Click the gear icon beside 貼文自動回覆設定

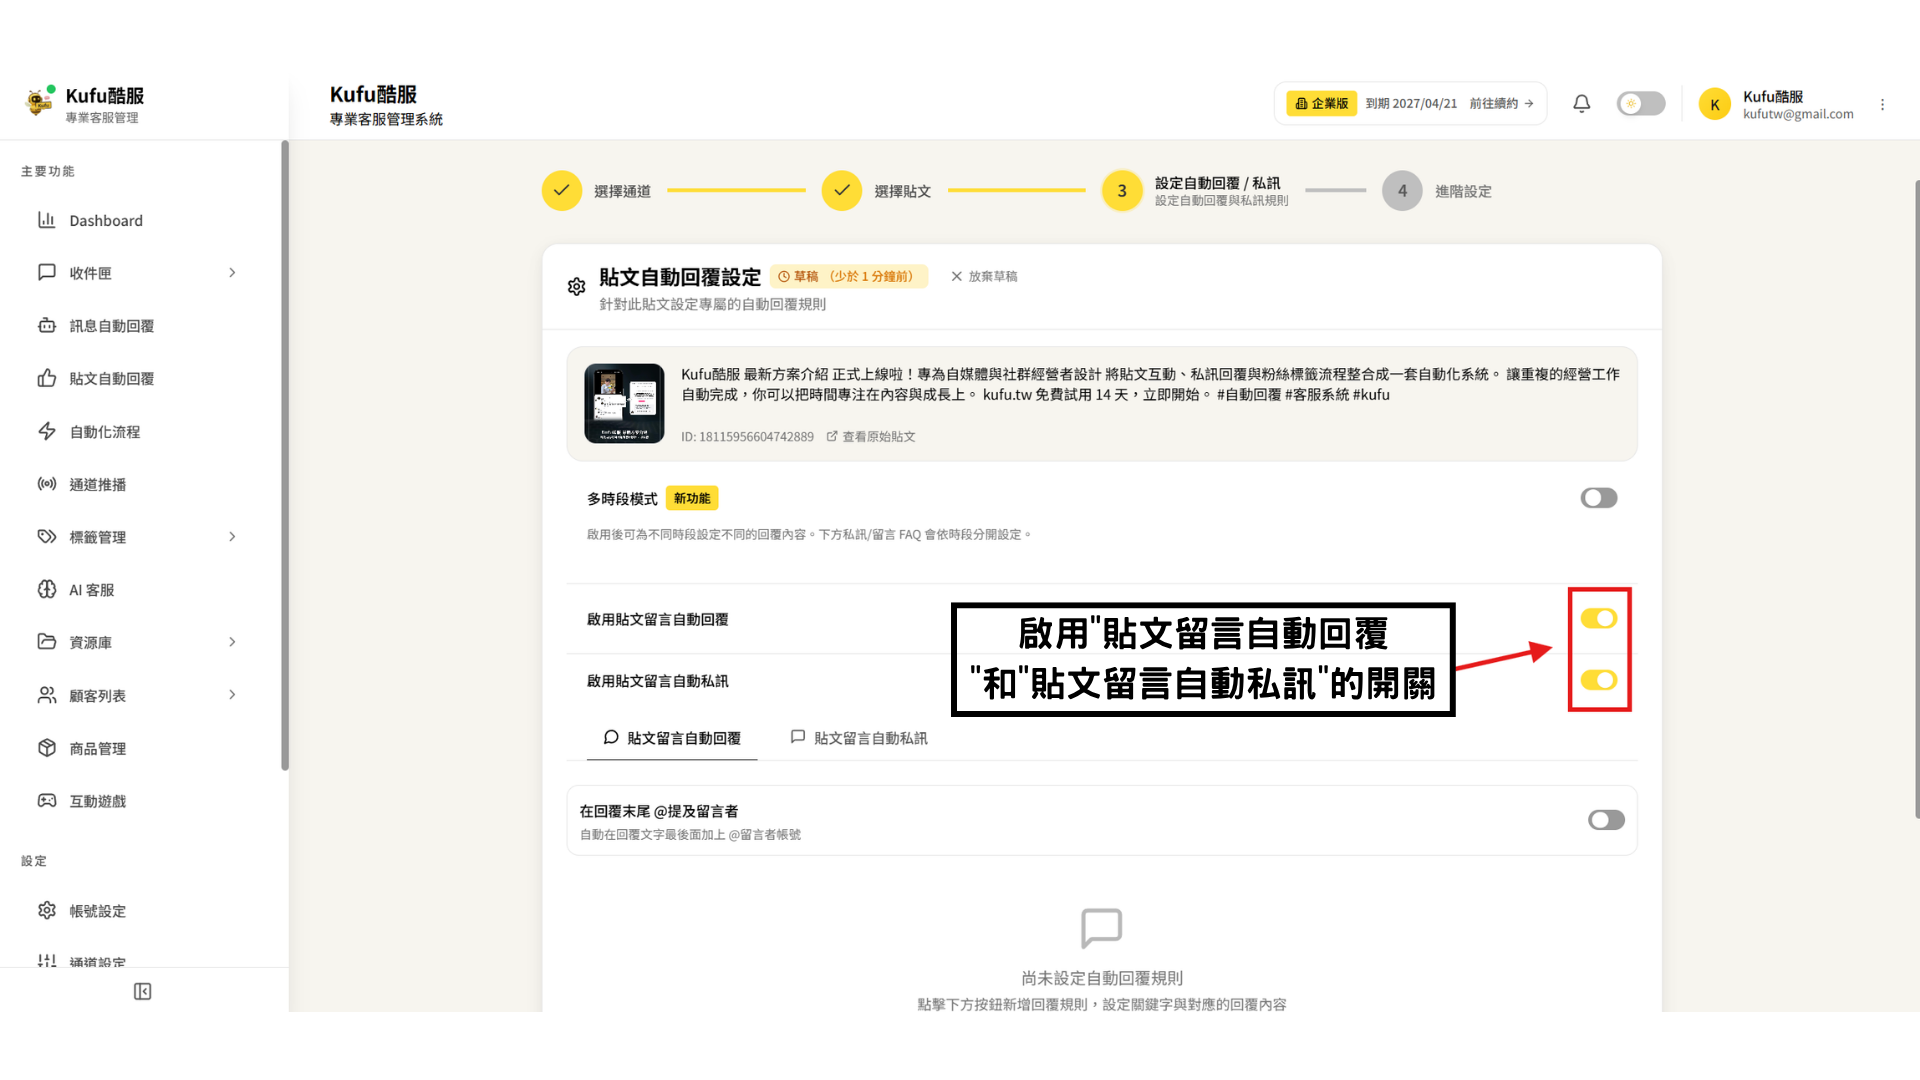click(x=576, y=287)
